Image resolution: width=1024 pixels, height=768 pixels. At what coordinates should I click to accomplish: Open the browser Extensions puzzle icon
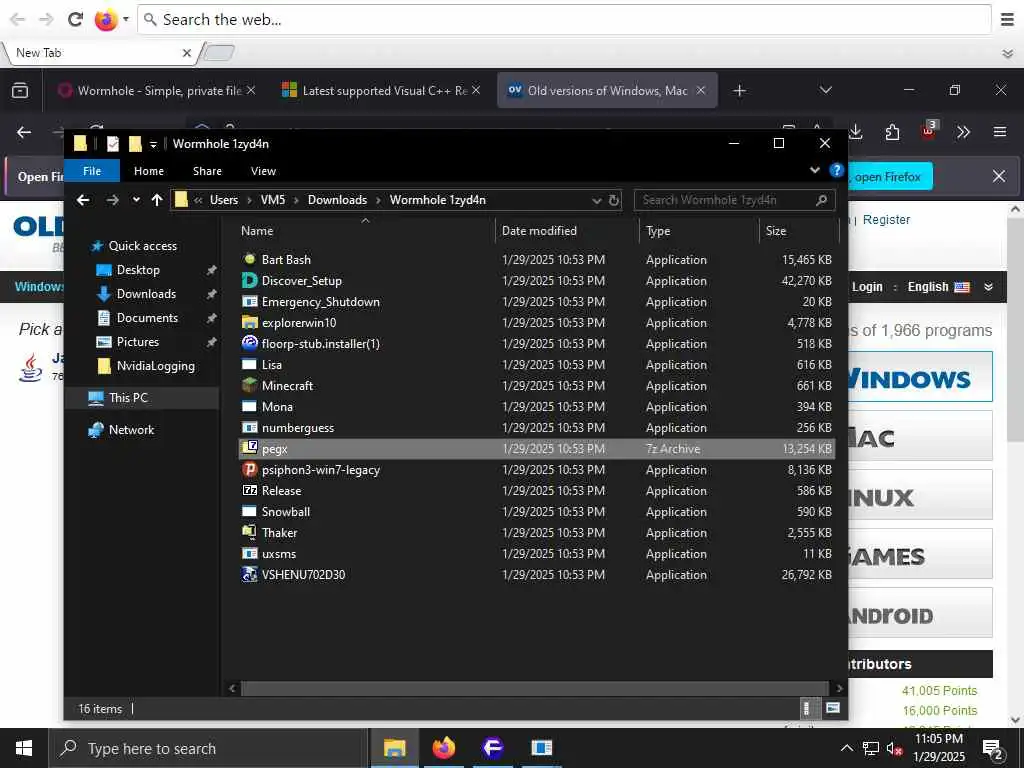(x=892, y=133)
